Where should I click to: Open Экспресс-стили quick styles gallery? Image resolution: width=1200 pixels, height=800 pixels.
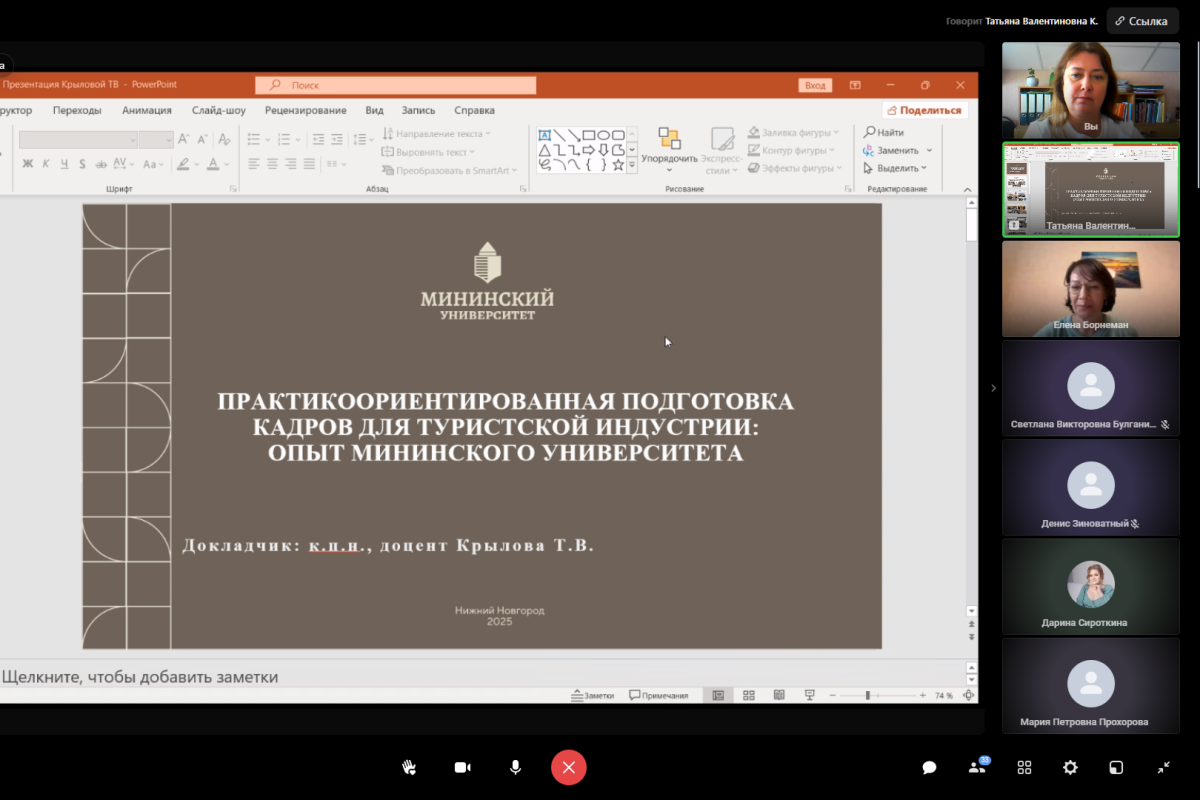(x=721, y=150)
